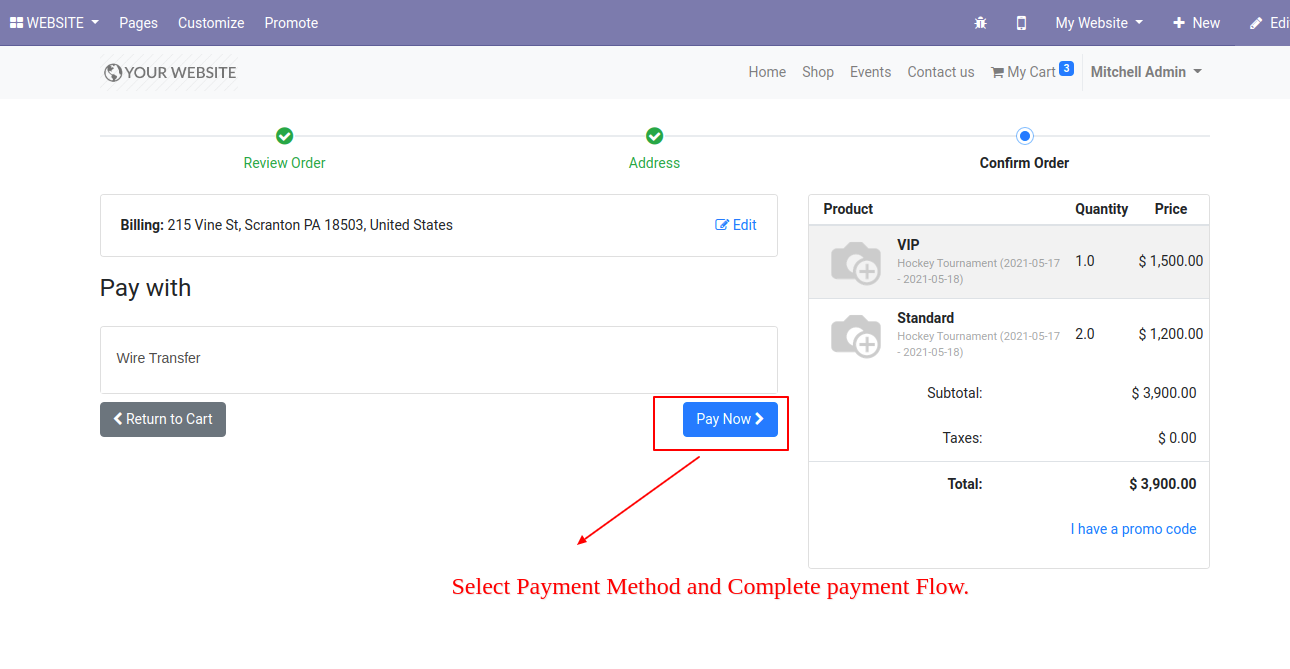Screen dimensions: 1290x669
Task: Open the WEBSITE apps grid menu
Action: (54, 23)
